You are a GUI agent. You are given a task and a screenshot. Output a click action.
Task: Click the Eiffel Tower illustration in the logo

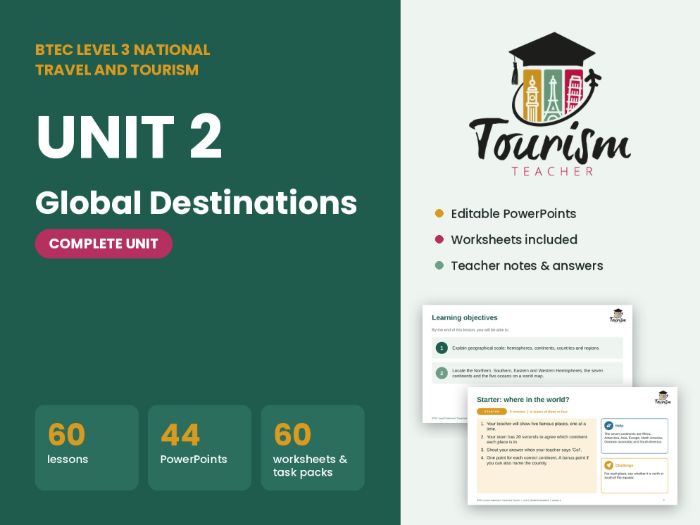click(553, 99)
